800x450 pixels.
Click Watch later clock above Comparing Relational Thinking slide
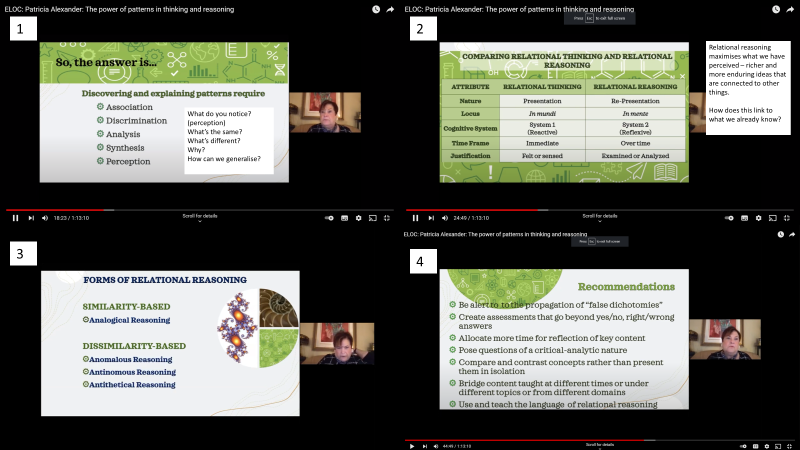[x=776, y=9]
